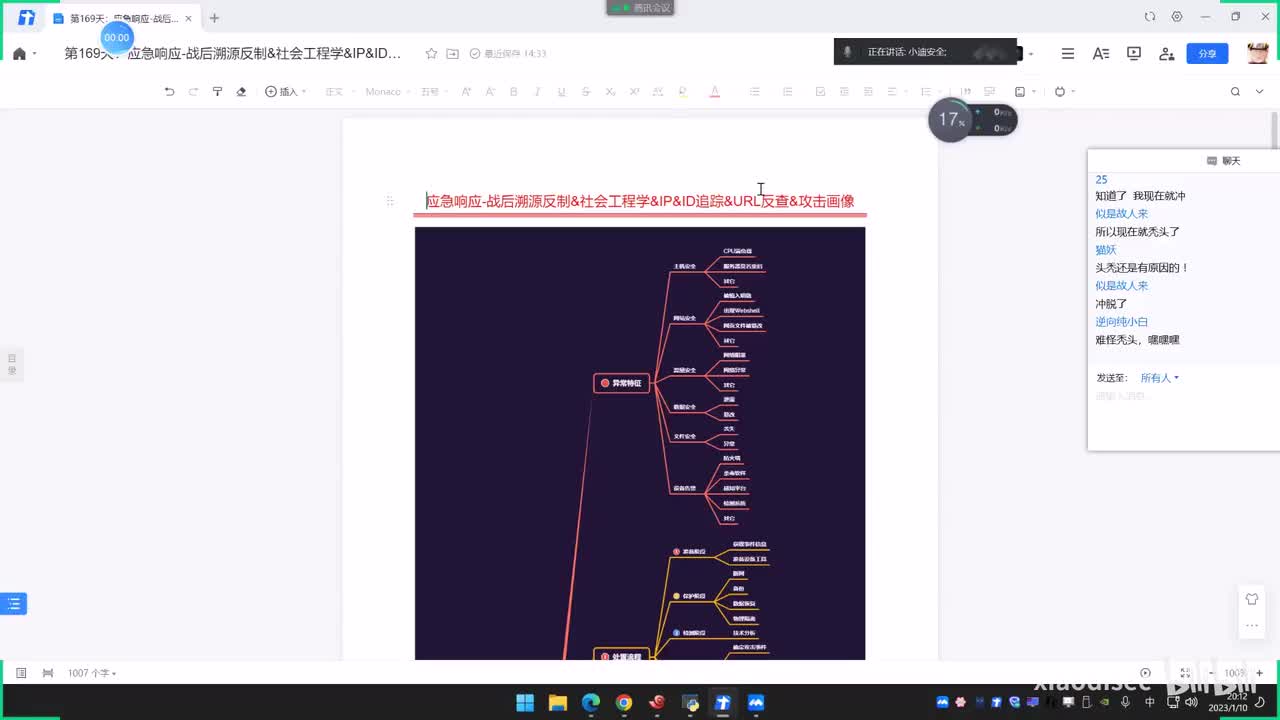Click the mind map image
1280x720 pixels.
click(x=640, y=443)
